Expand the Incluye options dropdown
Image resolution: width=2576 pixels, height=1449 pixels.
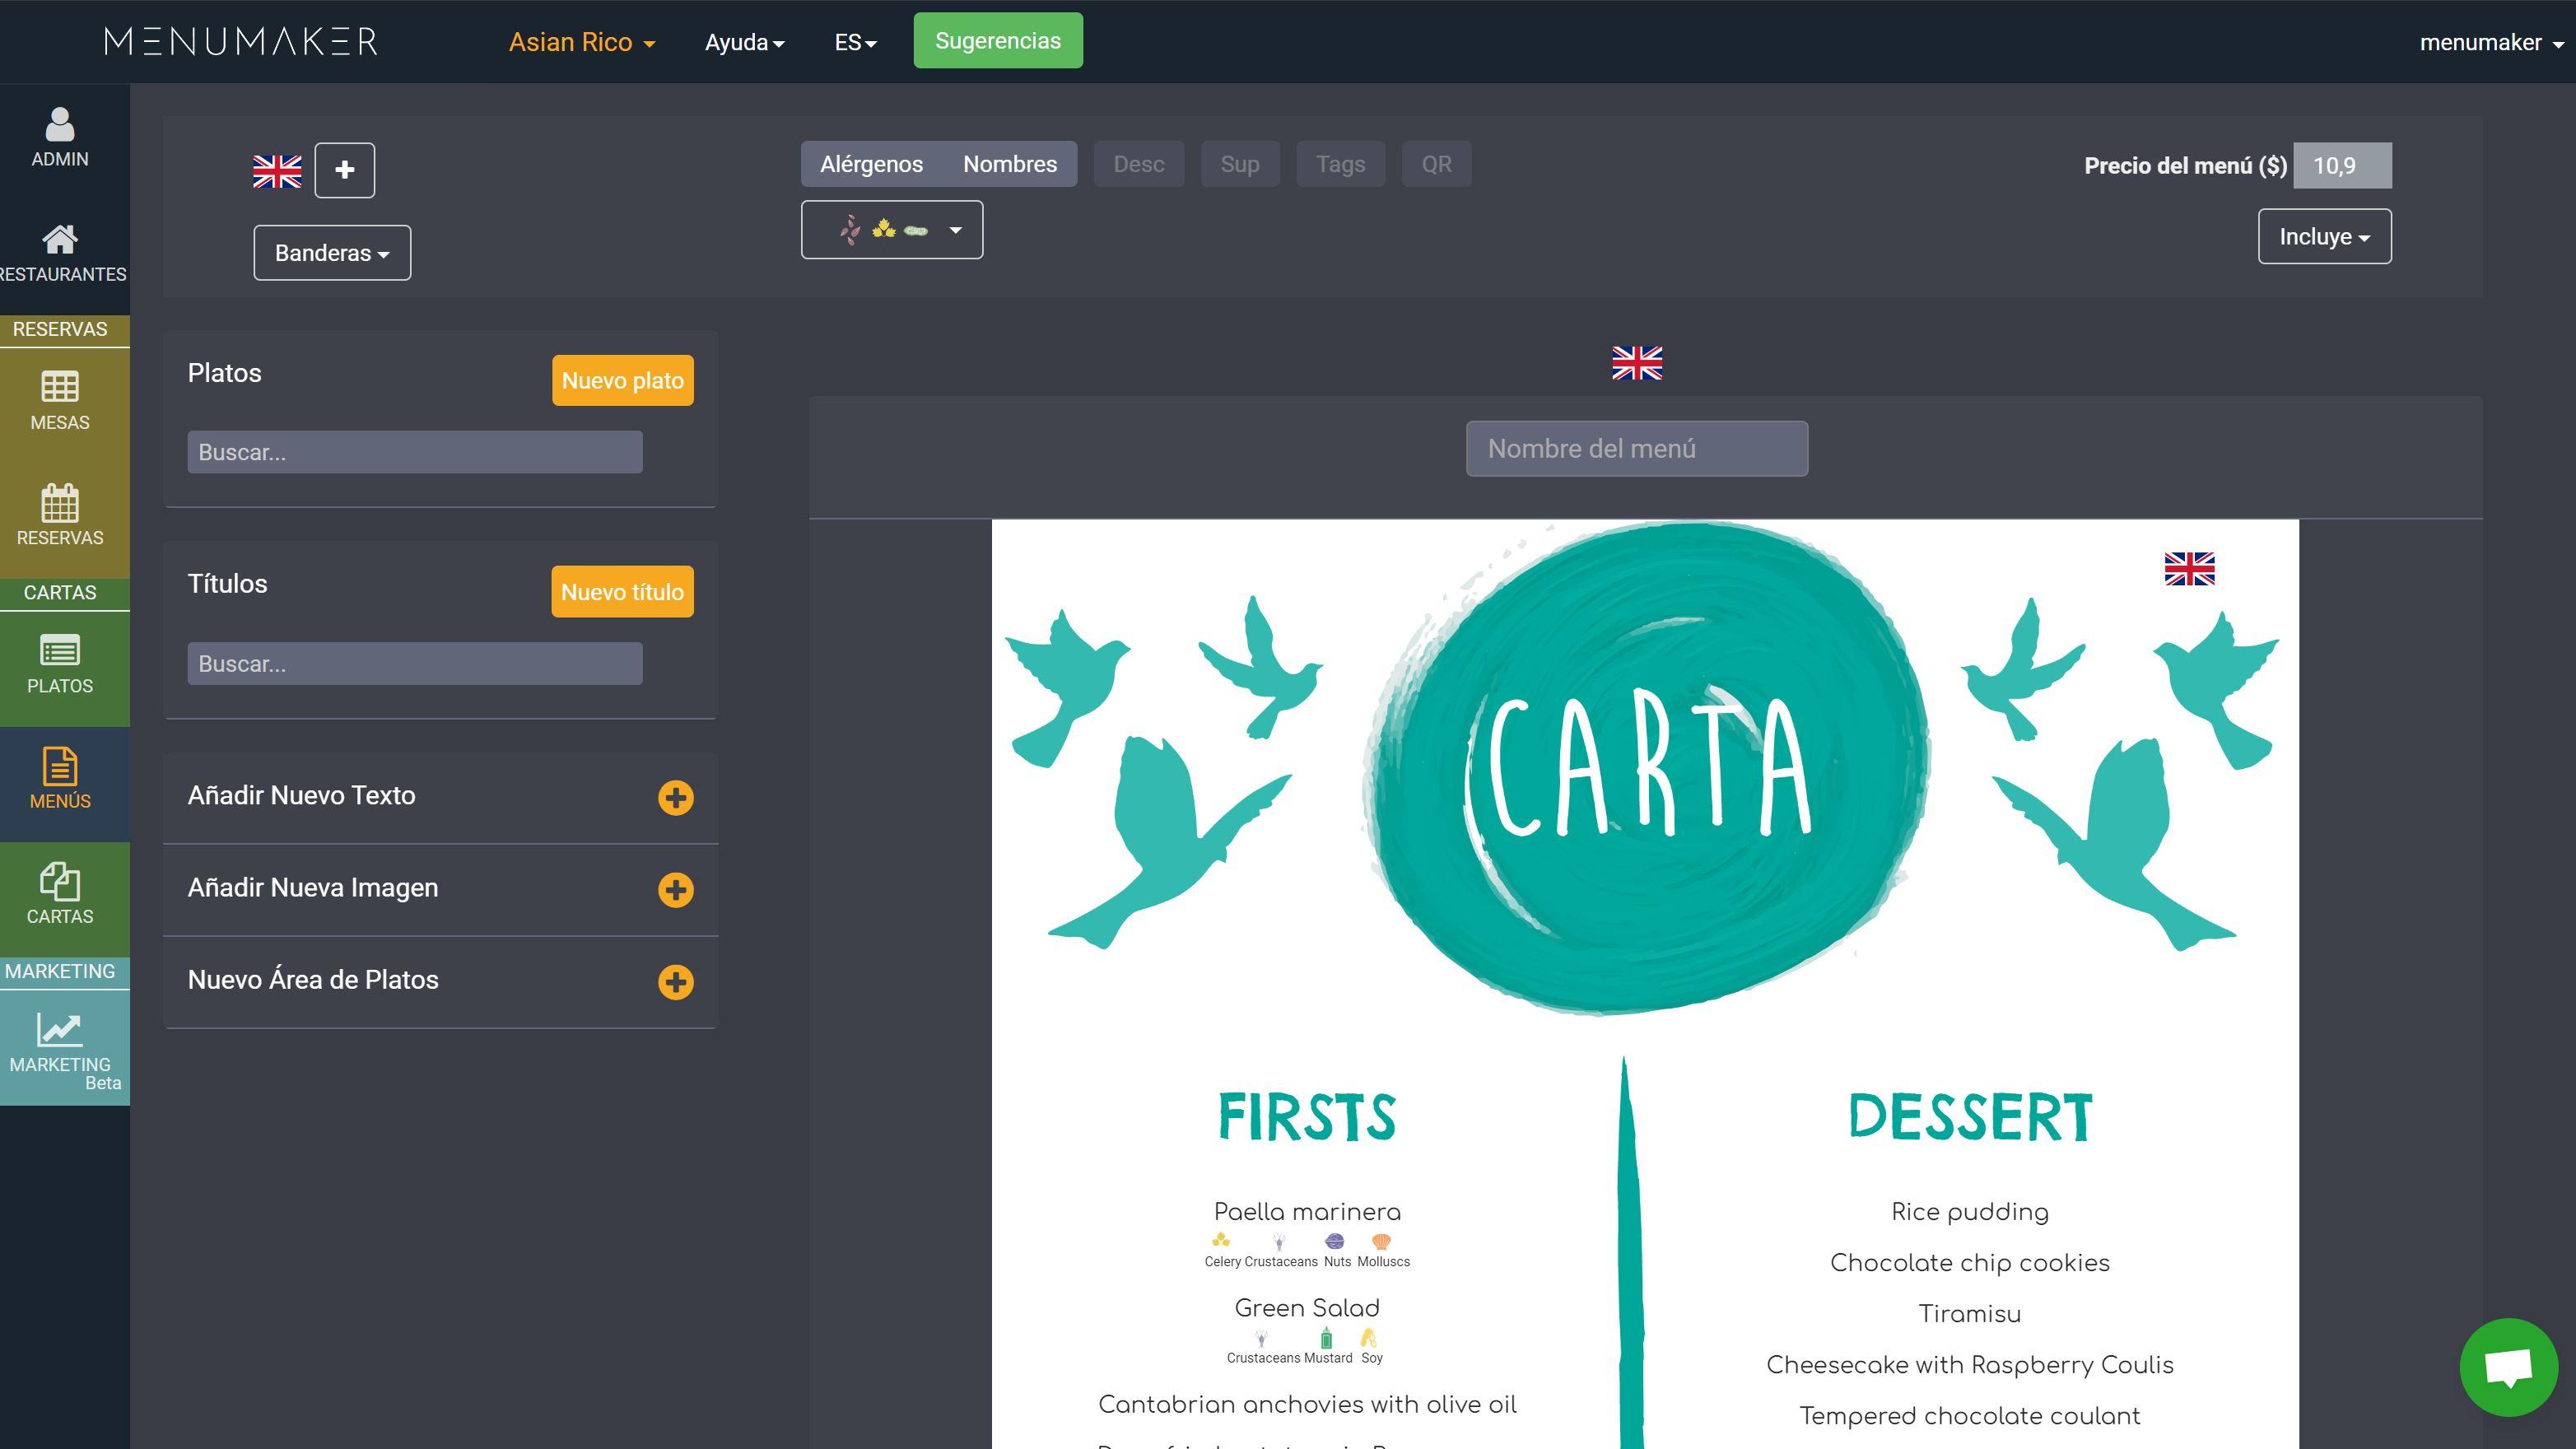(2325, 235)
